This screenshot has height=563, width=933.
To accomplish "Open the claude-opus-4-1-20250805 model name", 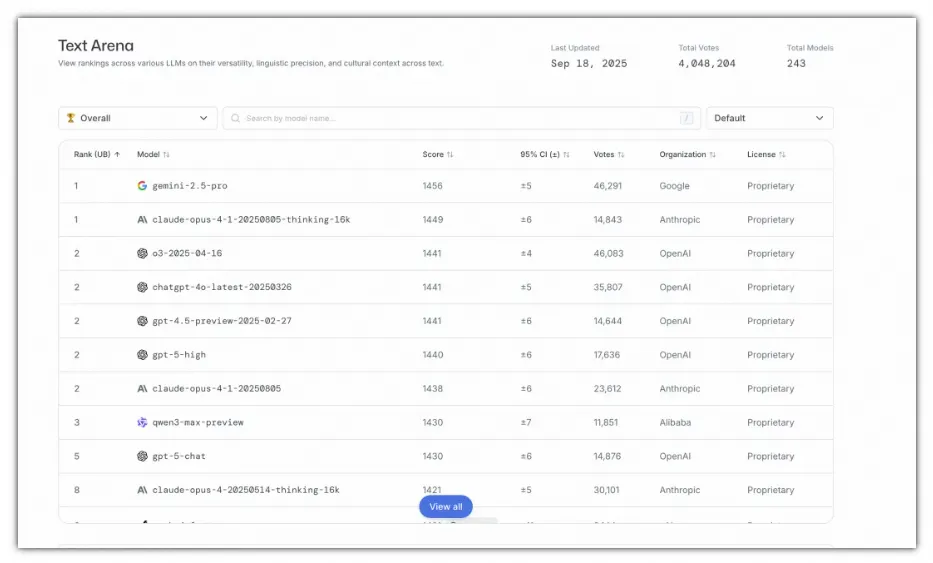I will point(217,389).
